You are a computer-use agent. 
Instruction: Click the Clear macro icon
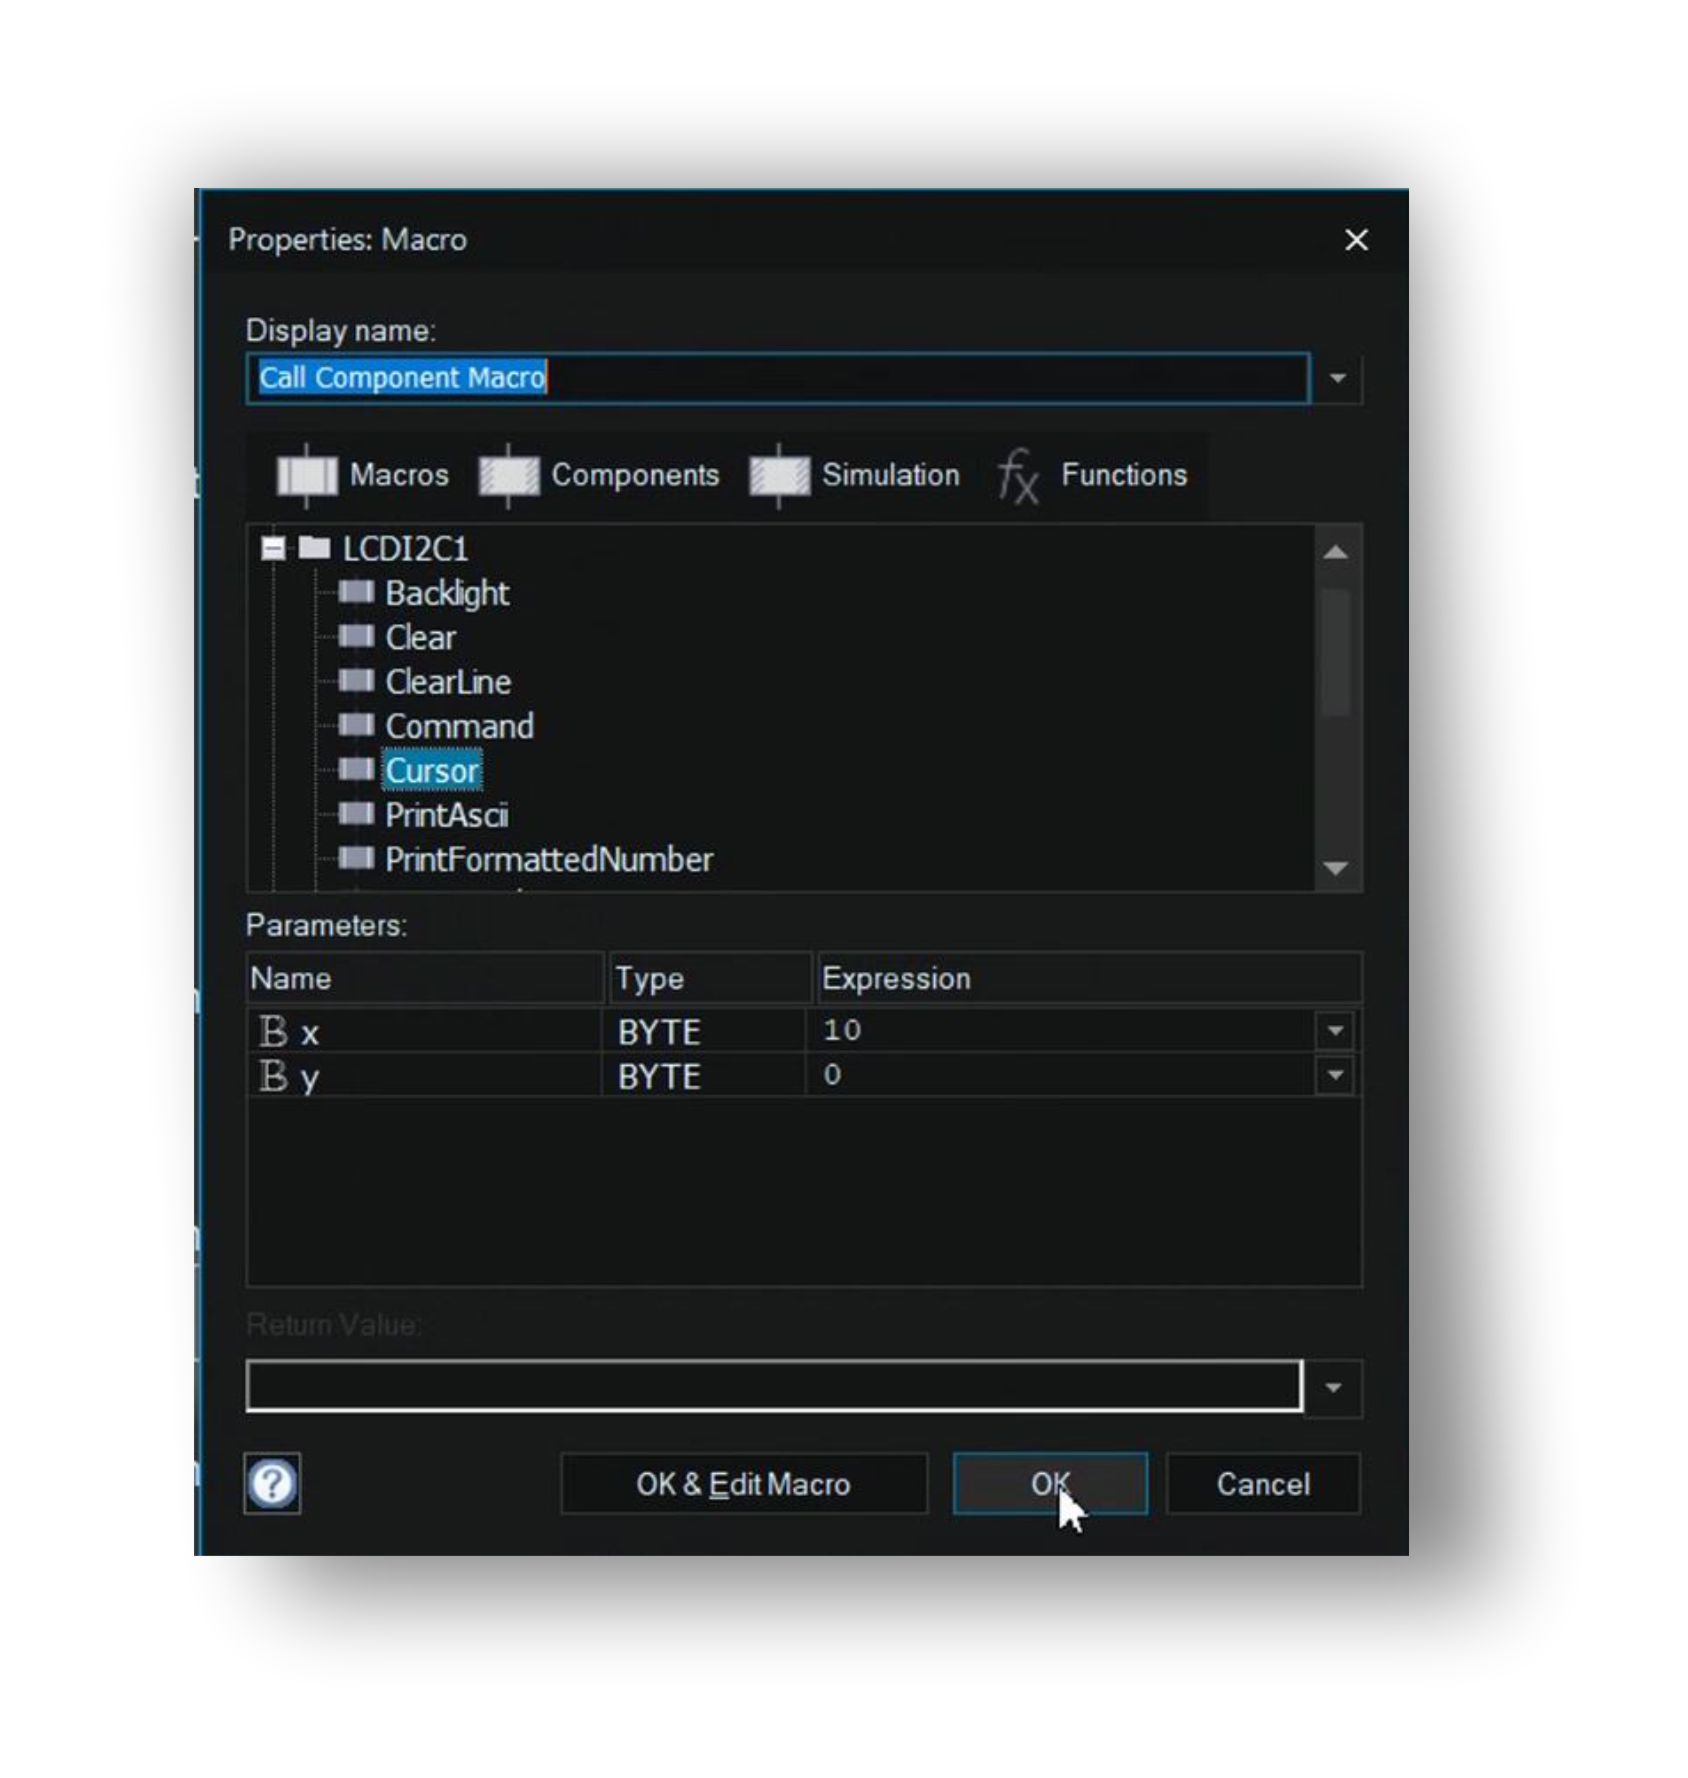[x=356, y=636]
